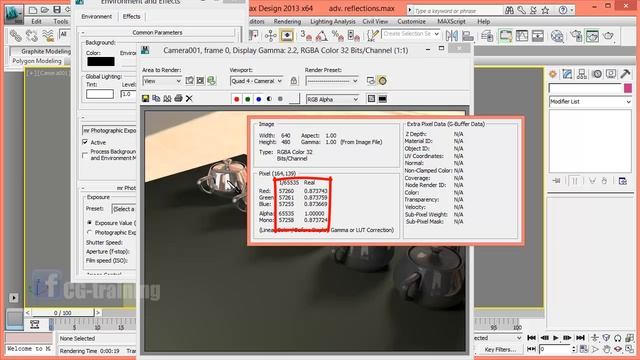Click the Polygon Modeling button
The image size is (640, 360).
point(37,61)
